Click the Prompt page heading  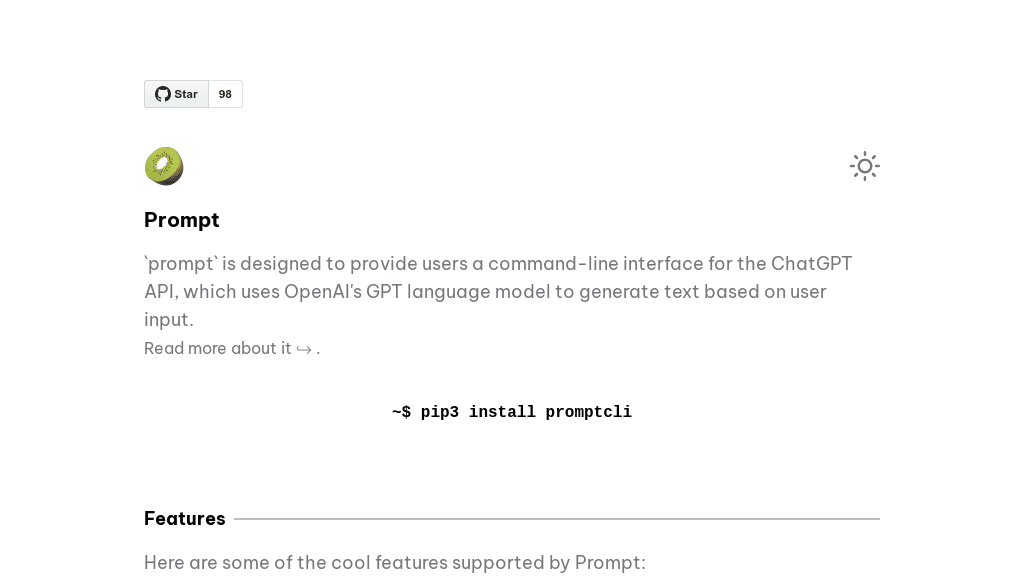coord(181,220)
